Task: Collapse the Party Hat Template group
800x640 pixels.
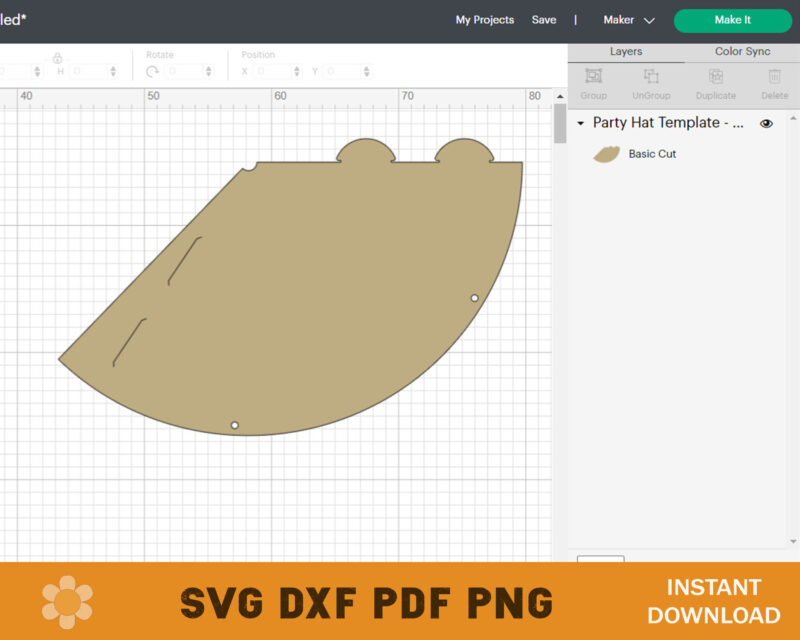Action: tap(580, 123)
